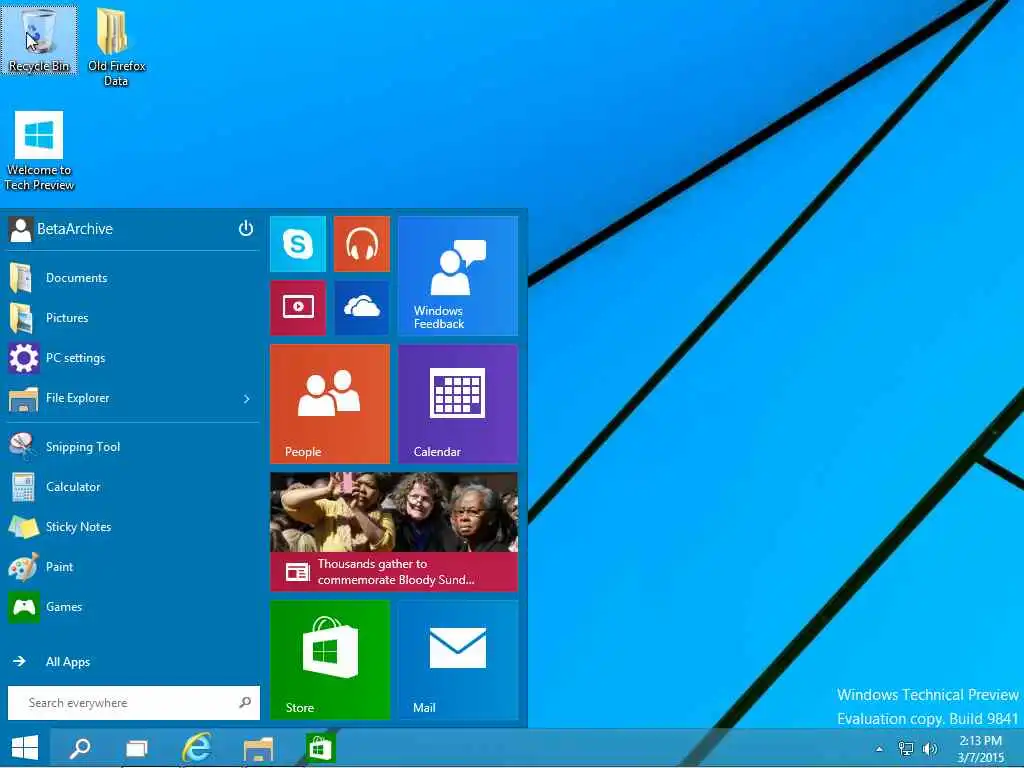Launch Internet Explorer from taskbar

(197, 748)
